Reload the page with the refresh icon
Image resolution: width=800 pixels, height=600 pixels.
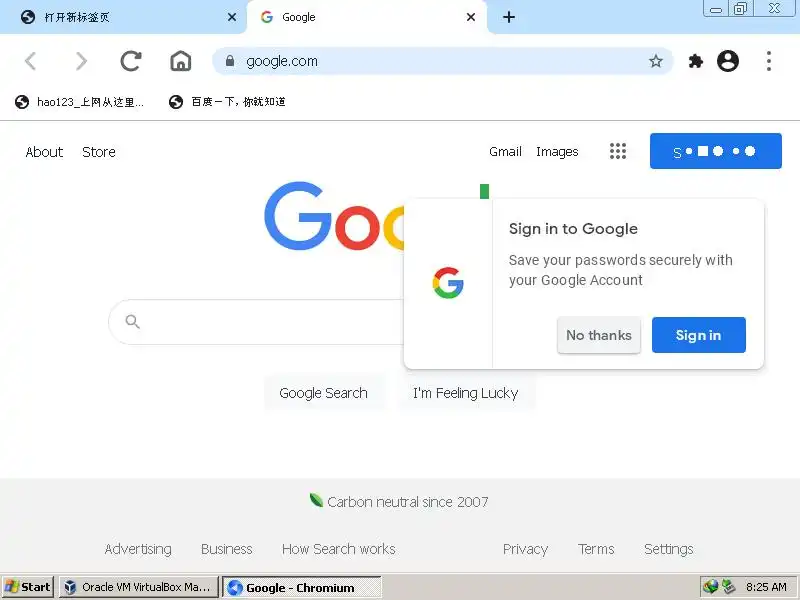[x=131, y=61]
